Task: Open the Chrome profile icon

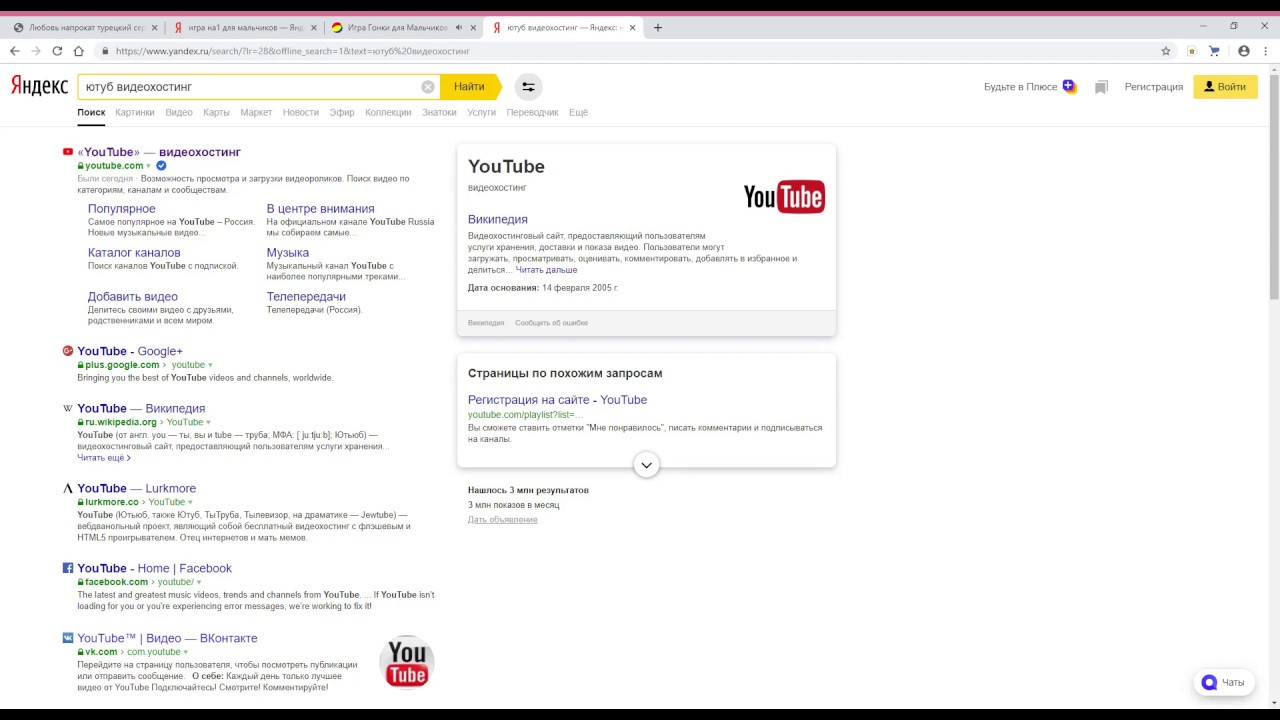Action: pos(1244,51)
